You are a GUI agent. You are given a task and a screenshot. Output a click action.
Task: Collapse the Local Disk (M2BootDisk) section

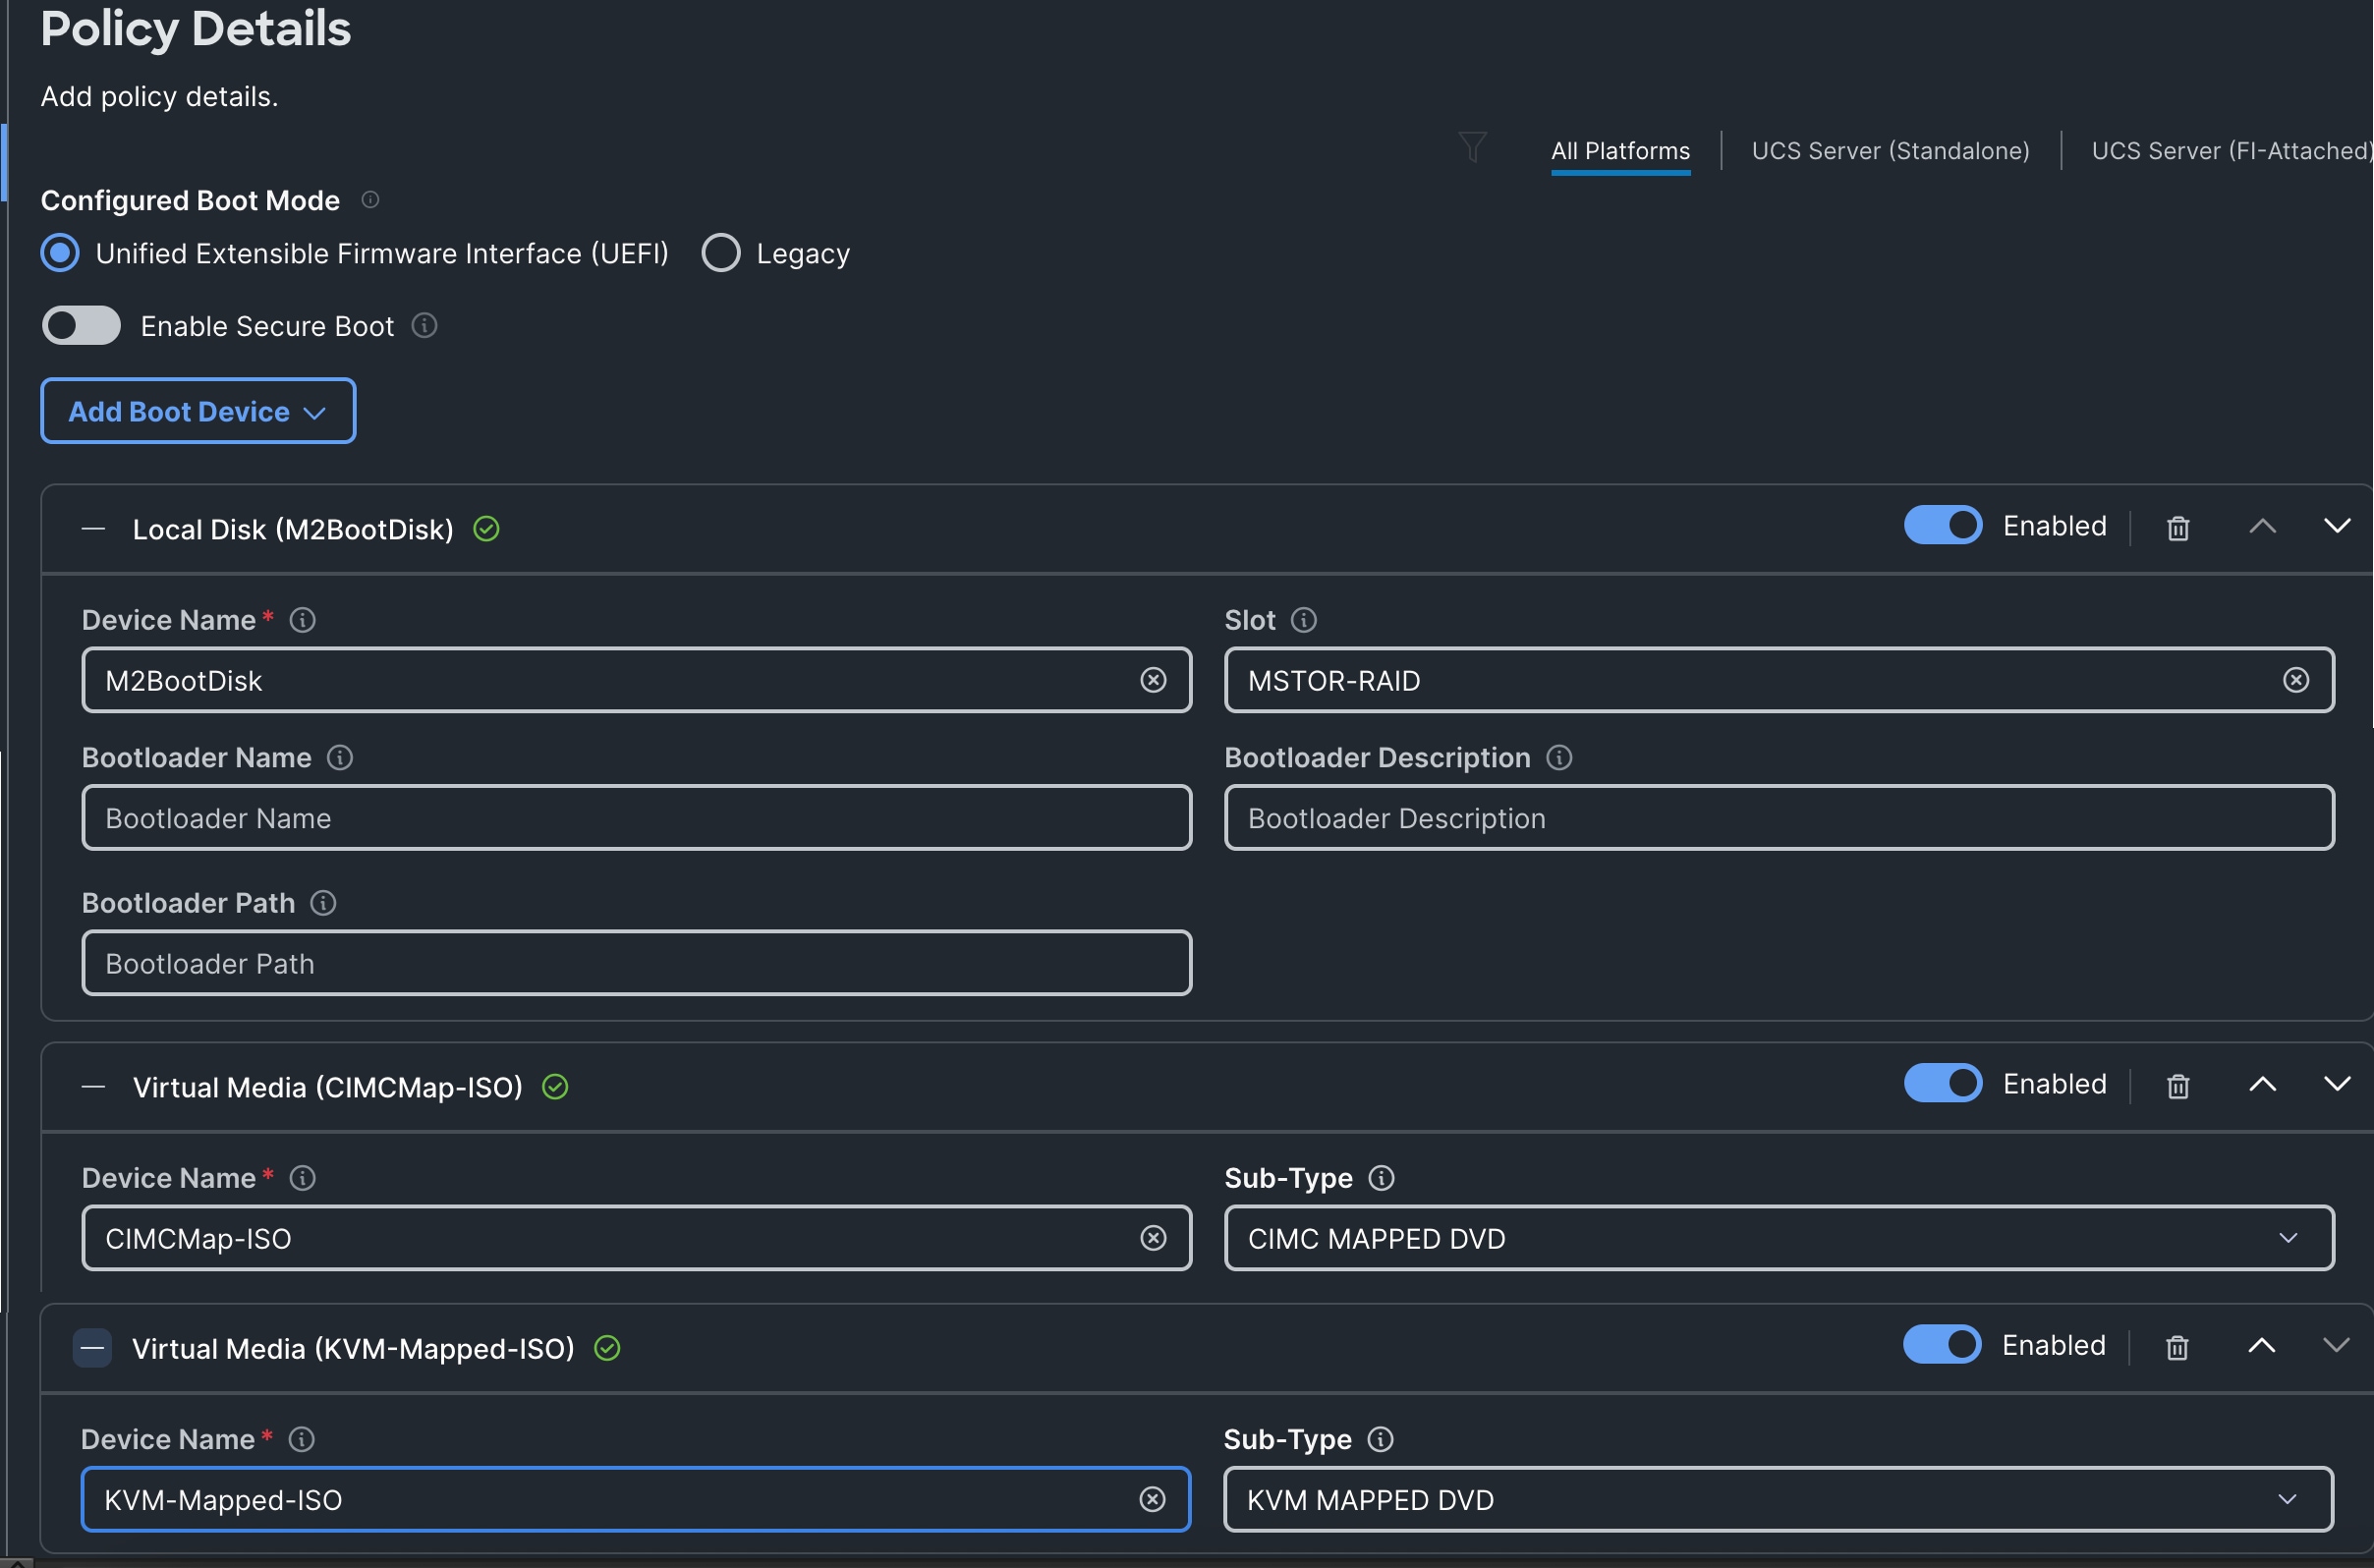tap(93, 529)
